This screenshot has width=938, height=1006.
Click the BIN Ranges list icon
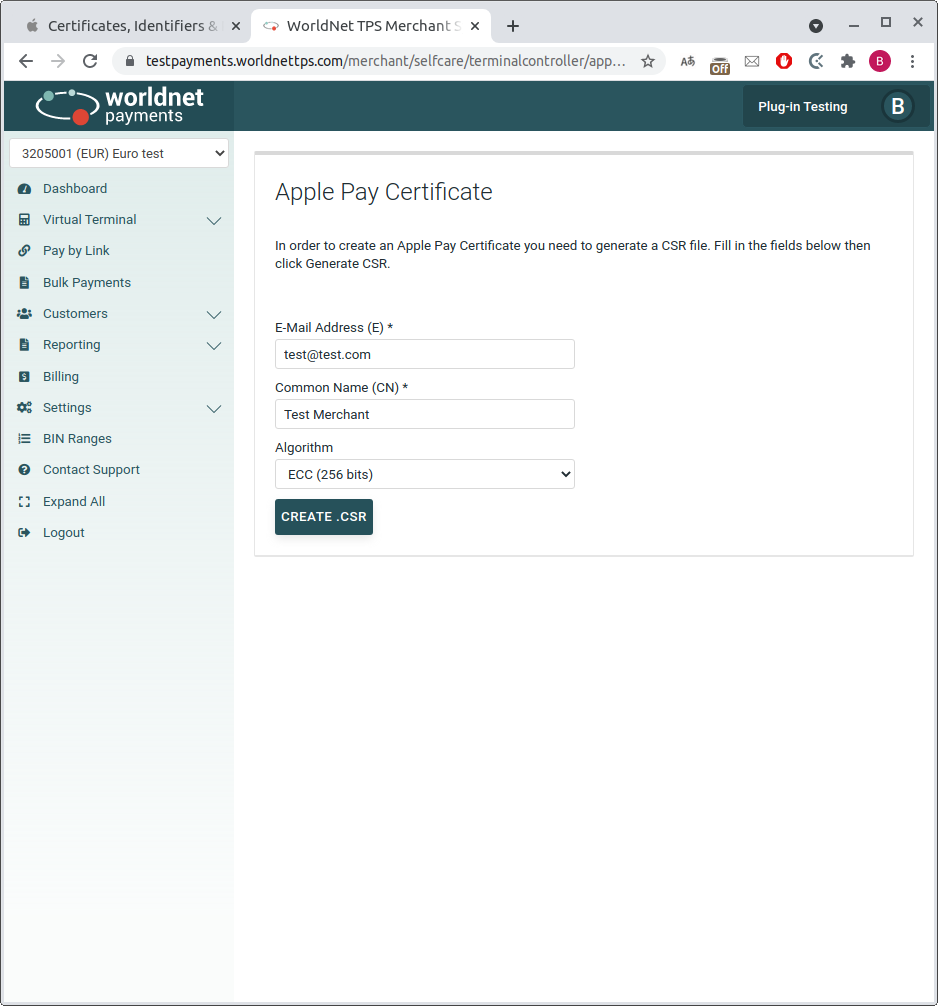pos(24,439)
